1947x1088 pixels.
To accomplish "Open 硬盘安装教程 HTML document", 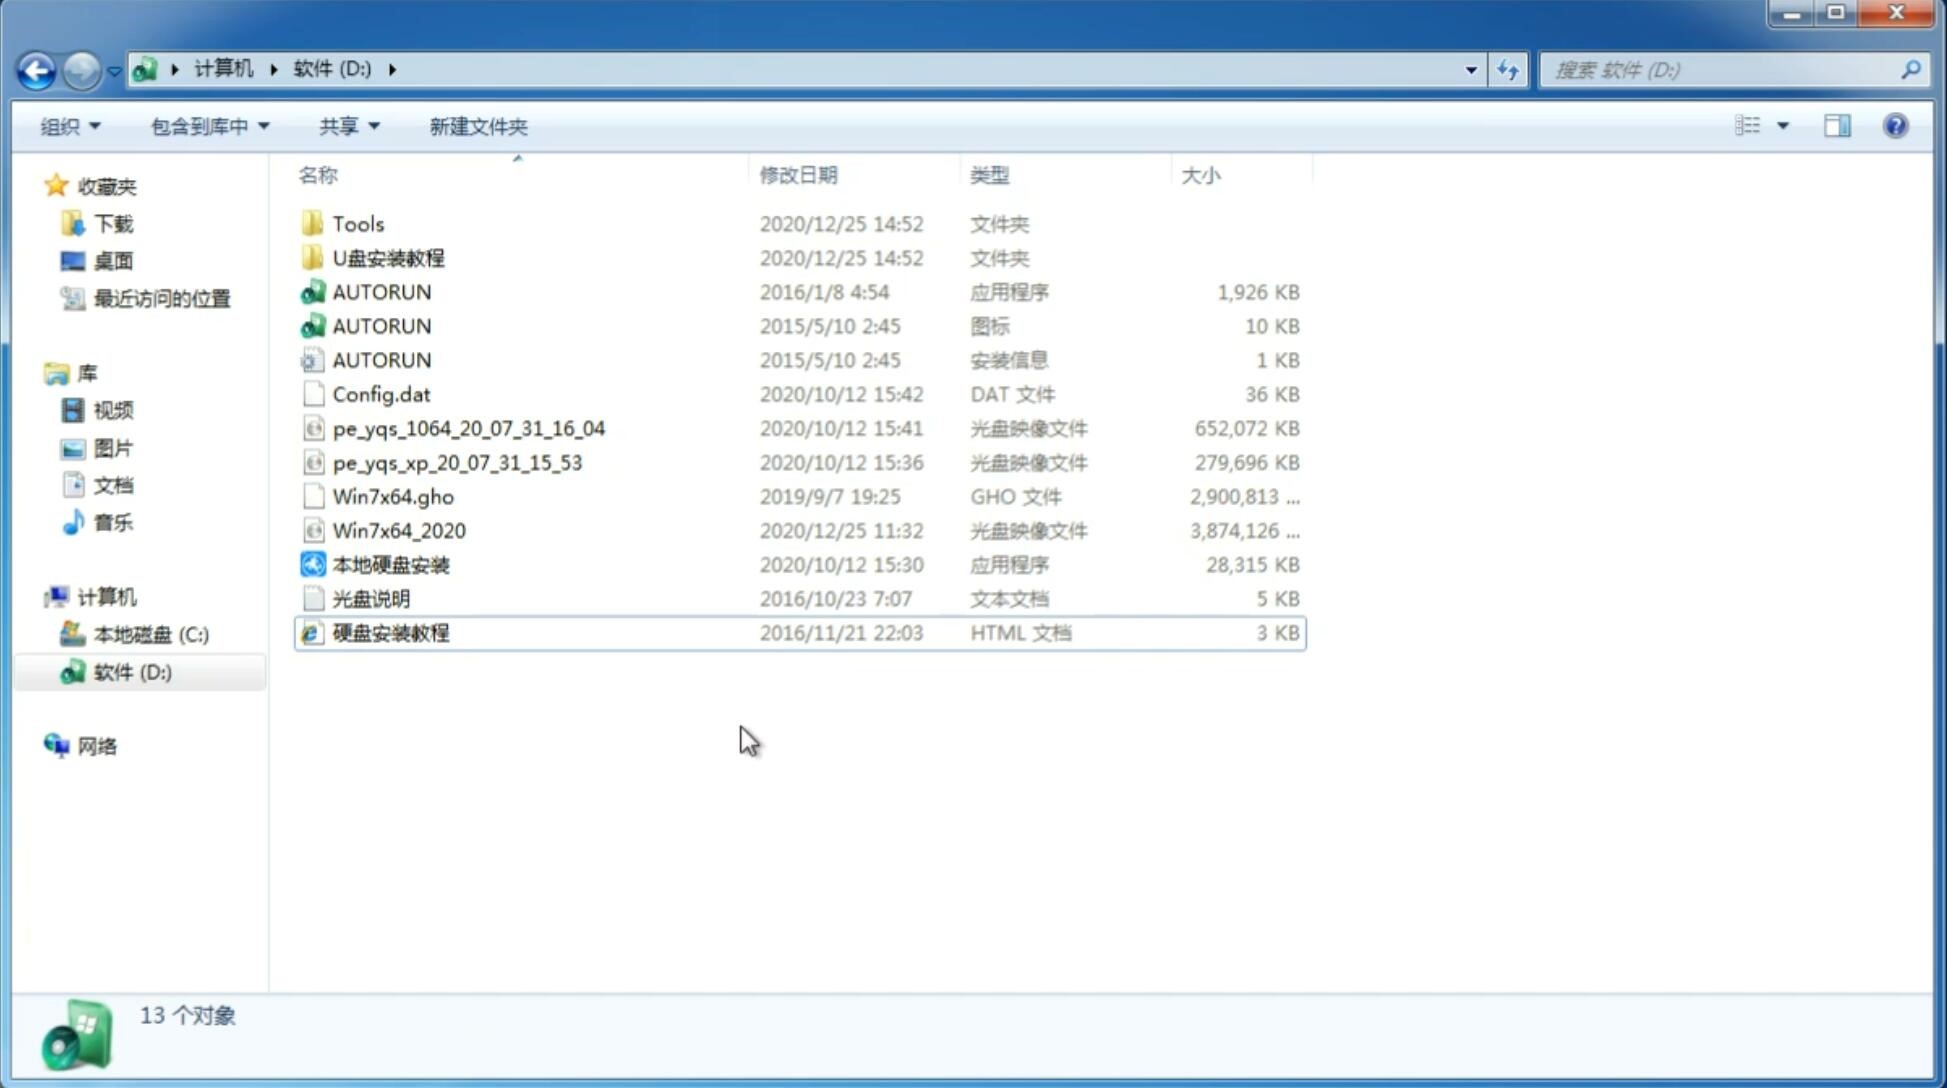I will pos(390,632).
